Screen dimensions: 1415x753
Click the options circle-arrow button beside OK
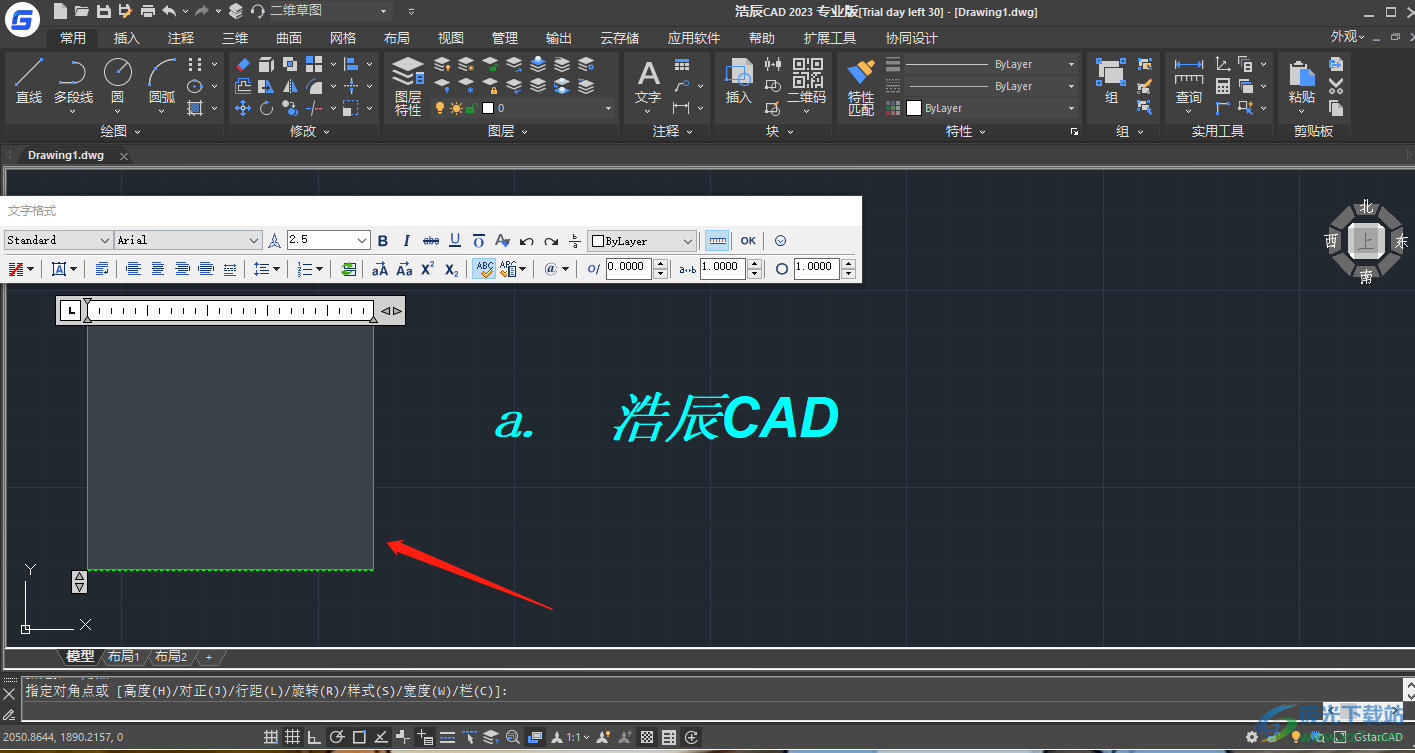(781, 241)
